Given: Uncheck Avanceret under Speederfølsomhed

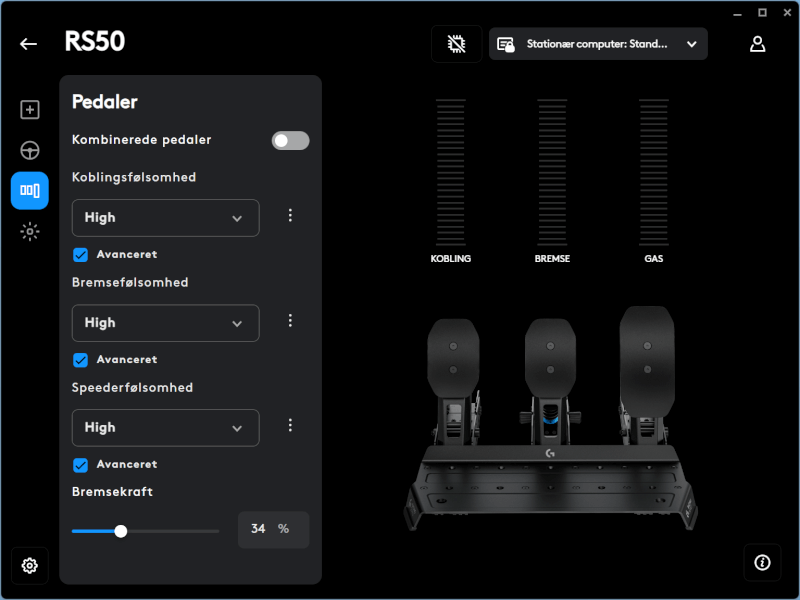Looking at the screenshot, I should click(81, 465).
